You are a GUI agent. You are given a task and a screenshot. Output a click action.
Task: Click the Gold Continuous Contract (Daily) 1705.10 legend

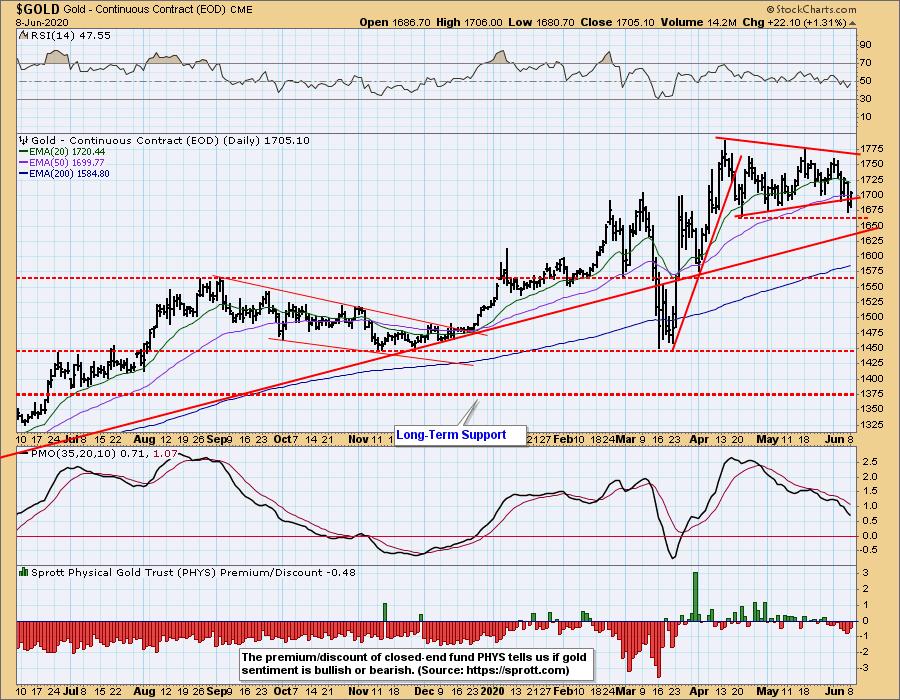coord(170,140)
